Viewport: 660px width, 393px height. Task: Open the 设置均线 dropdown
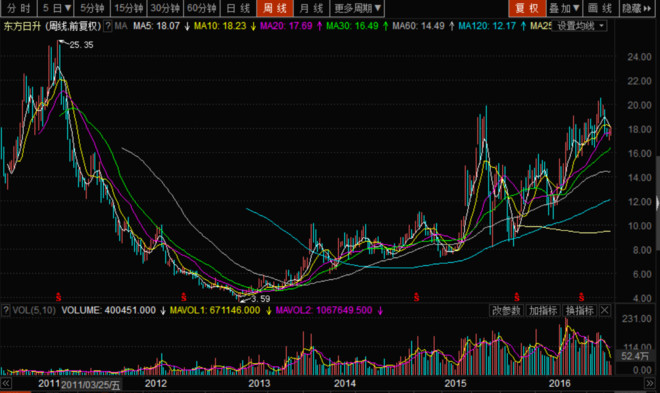(580, 26)
